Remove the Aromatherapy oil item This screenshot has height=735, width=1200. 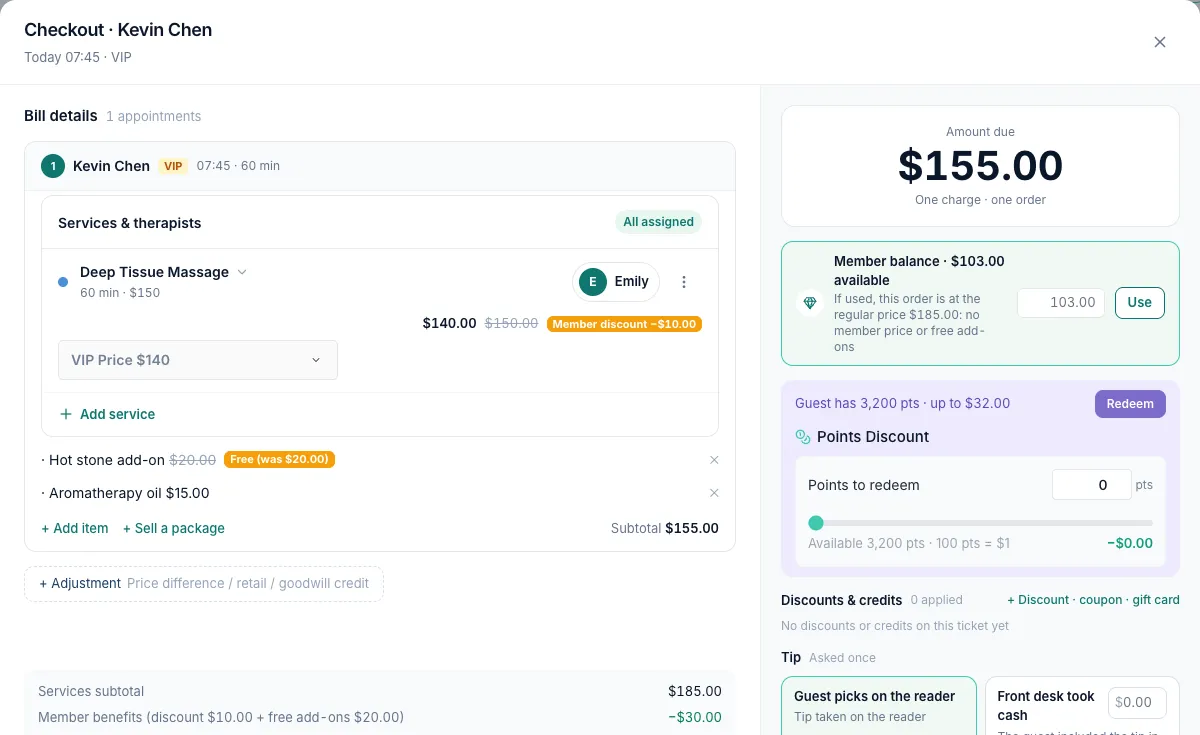pyautogui.click(x=714, y=493)
